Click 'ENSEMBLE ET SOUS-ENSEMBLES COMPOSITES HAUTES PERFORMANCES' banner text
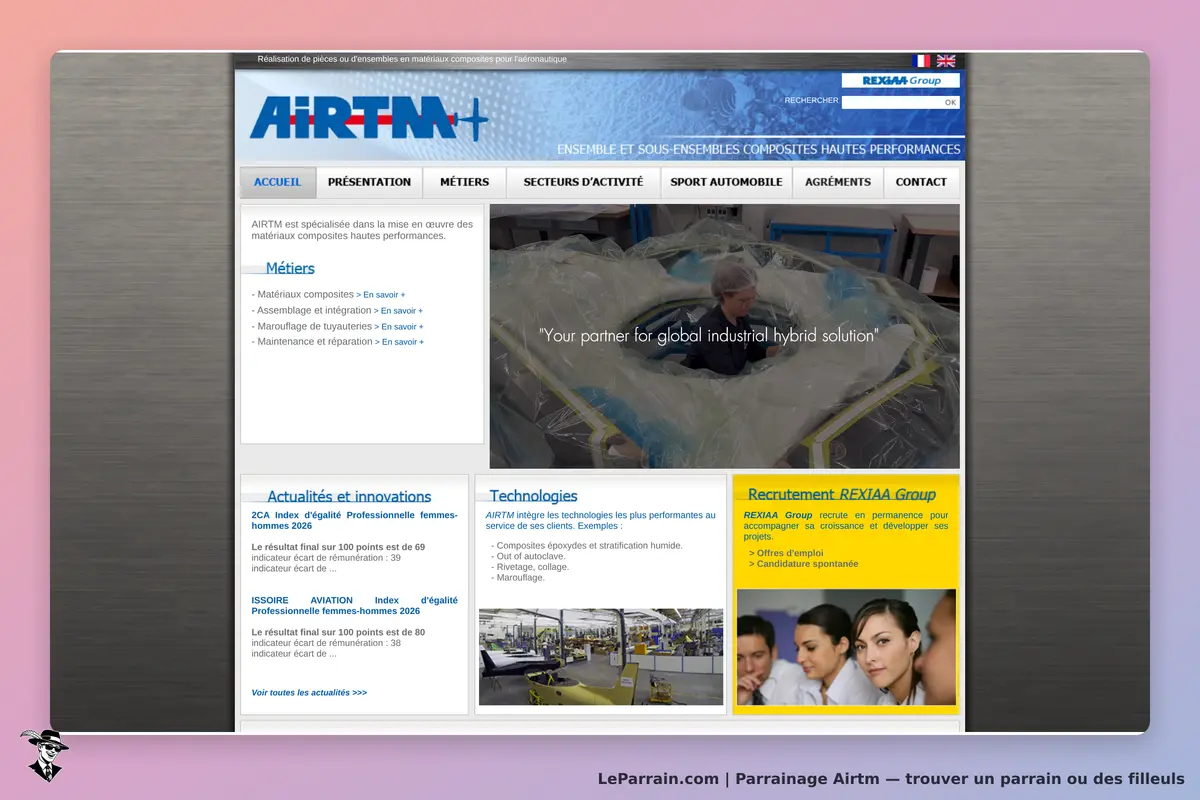 click(758, 150)
